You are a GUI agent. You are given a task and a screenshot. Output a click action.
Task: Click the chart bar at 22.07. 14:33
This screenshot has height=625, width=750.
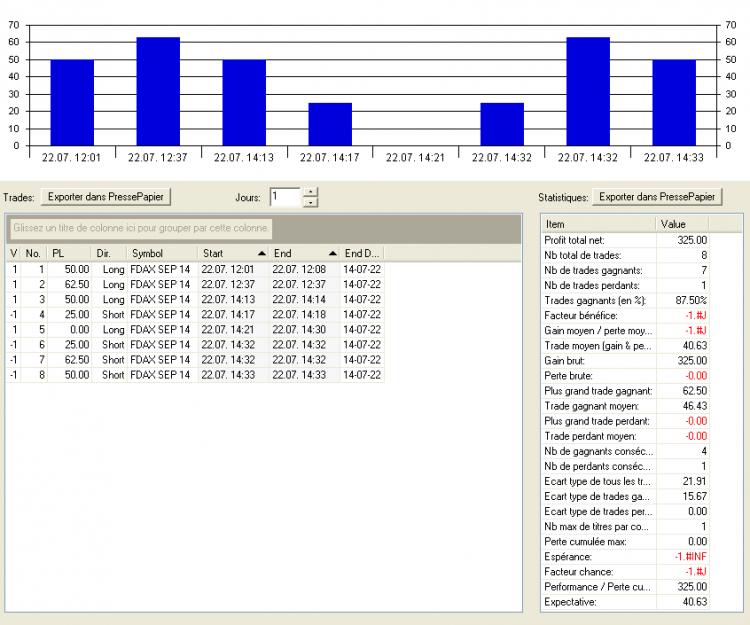tap(674, 102)
